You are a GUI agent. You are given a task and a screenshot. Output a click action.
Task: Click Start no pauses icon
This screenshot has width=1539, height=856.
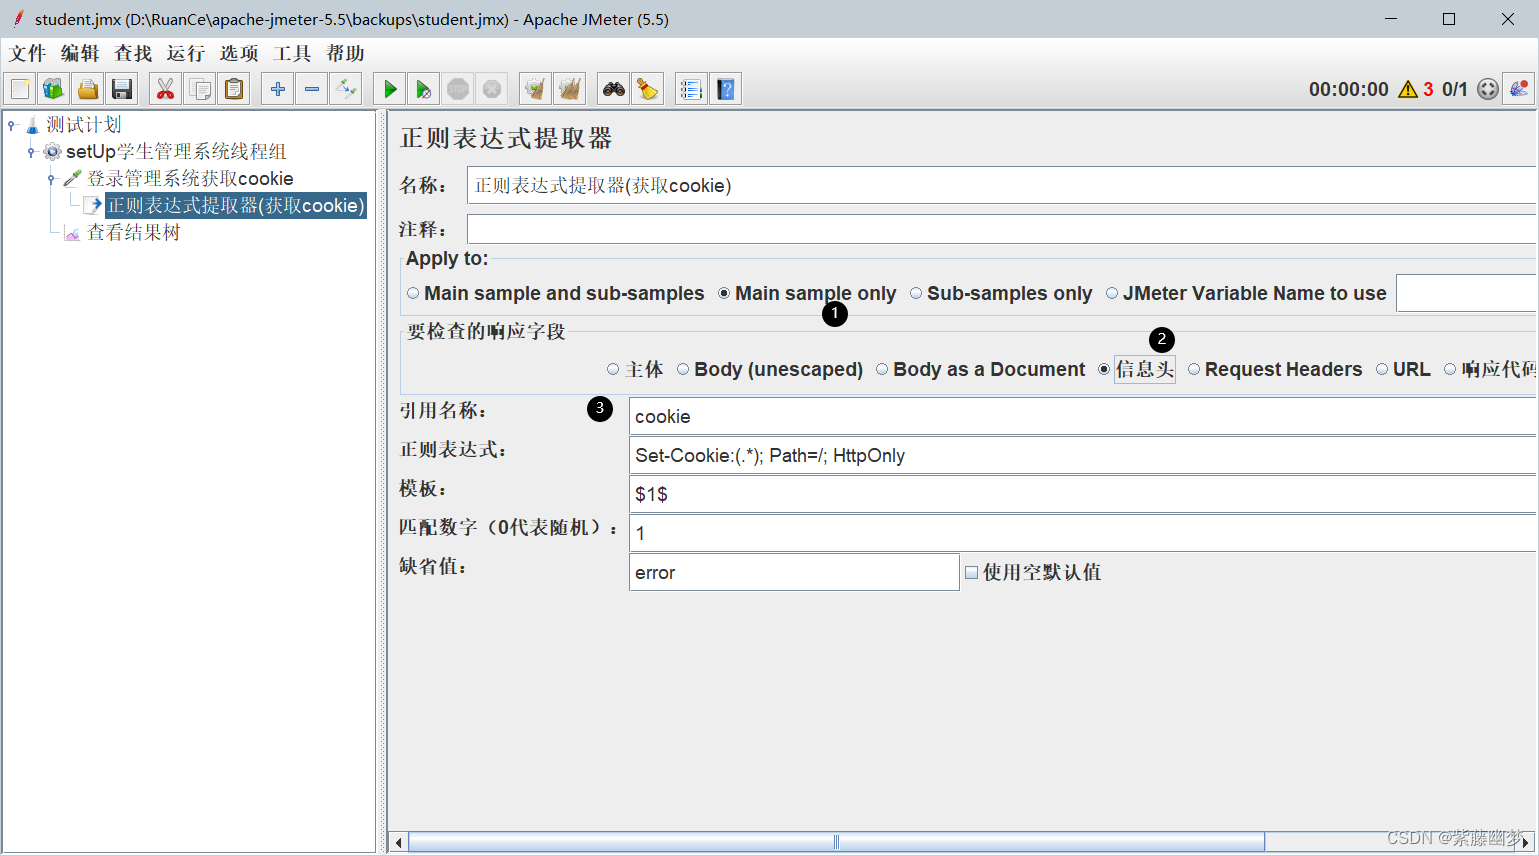click(424, 89)
